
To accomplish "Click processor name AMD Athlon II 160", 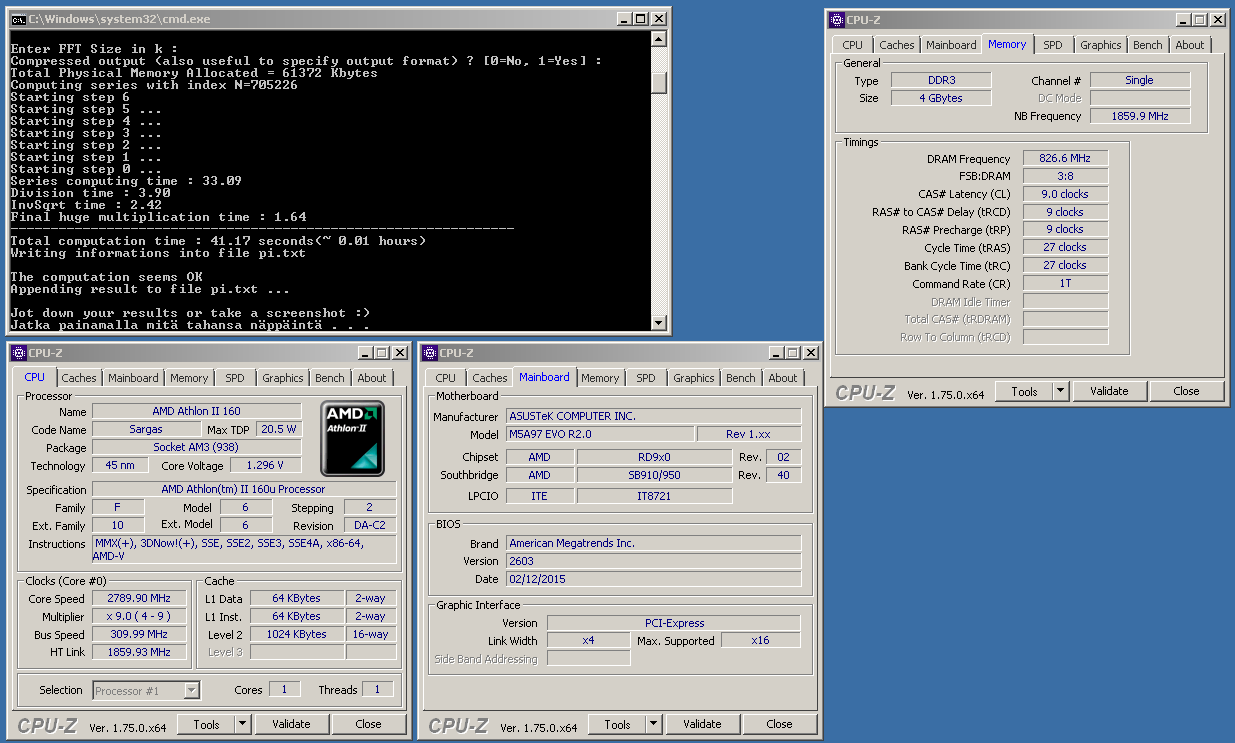I will coord(196,411).
